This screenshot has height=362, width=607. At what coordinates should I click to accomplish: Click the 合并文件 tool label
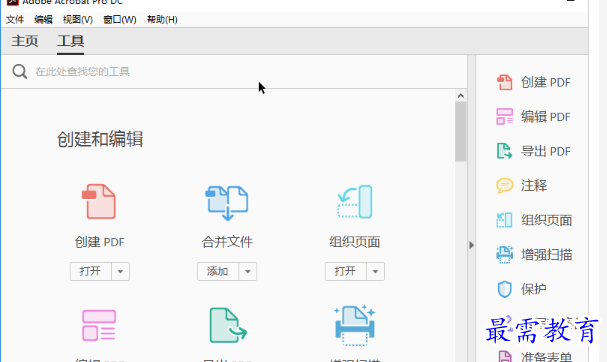[x=227, y=242]
